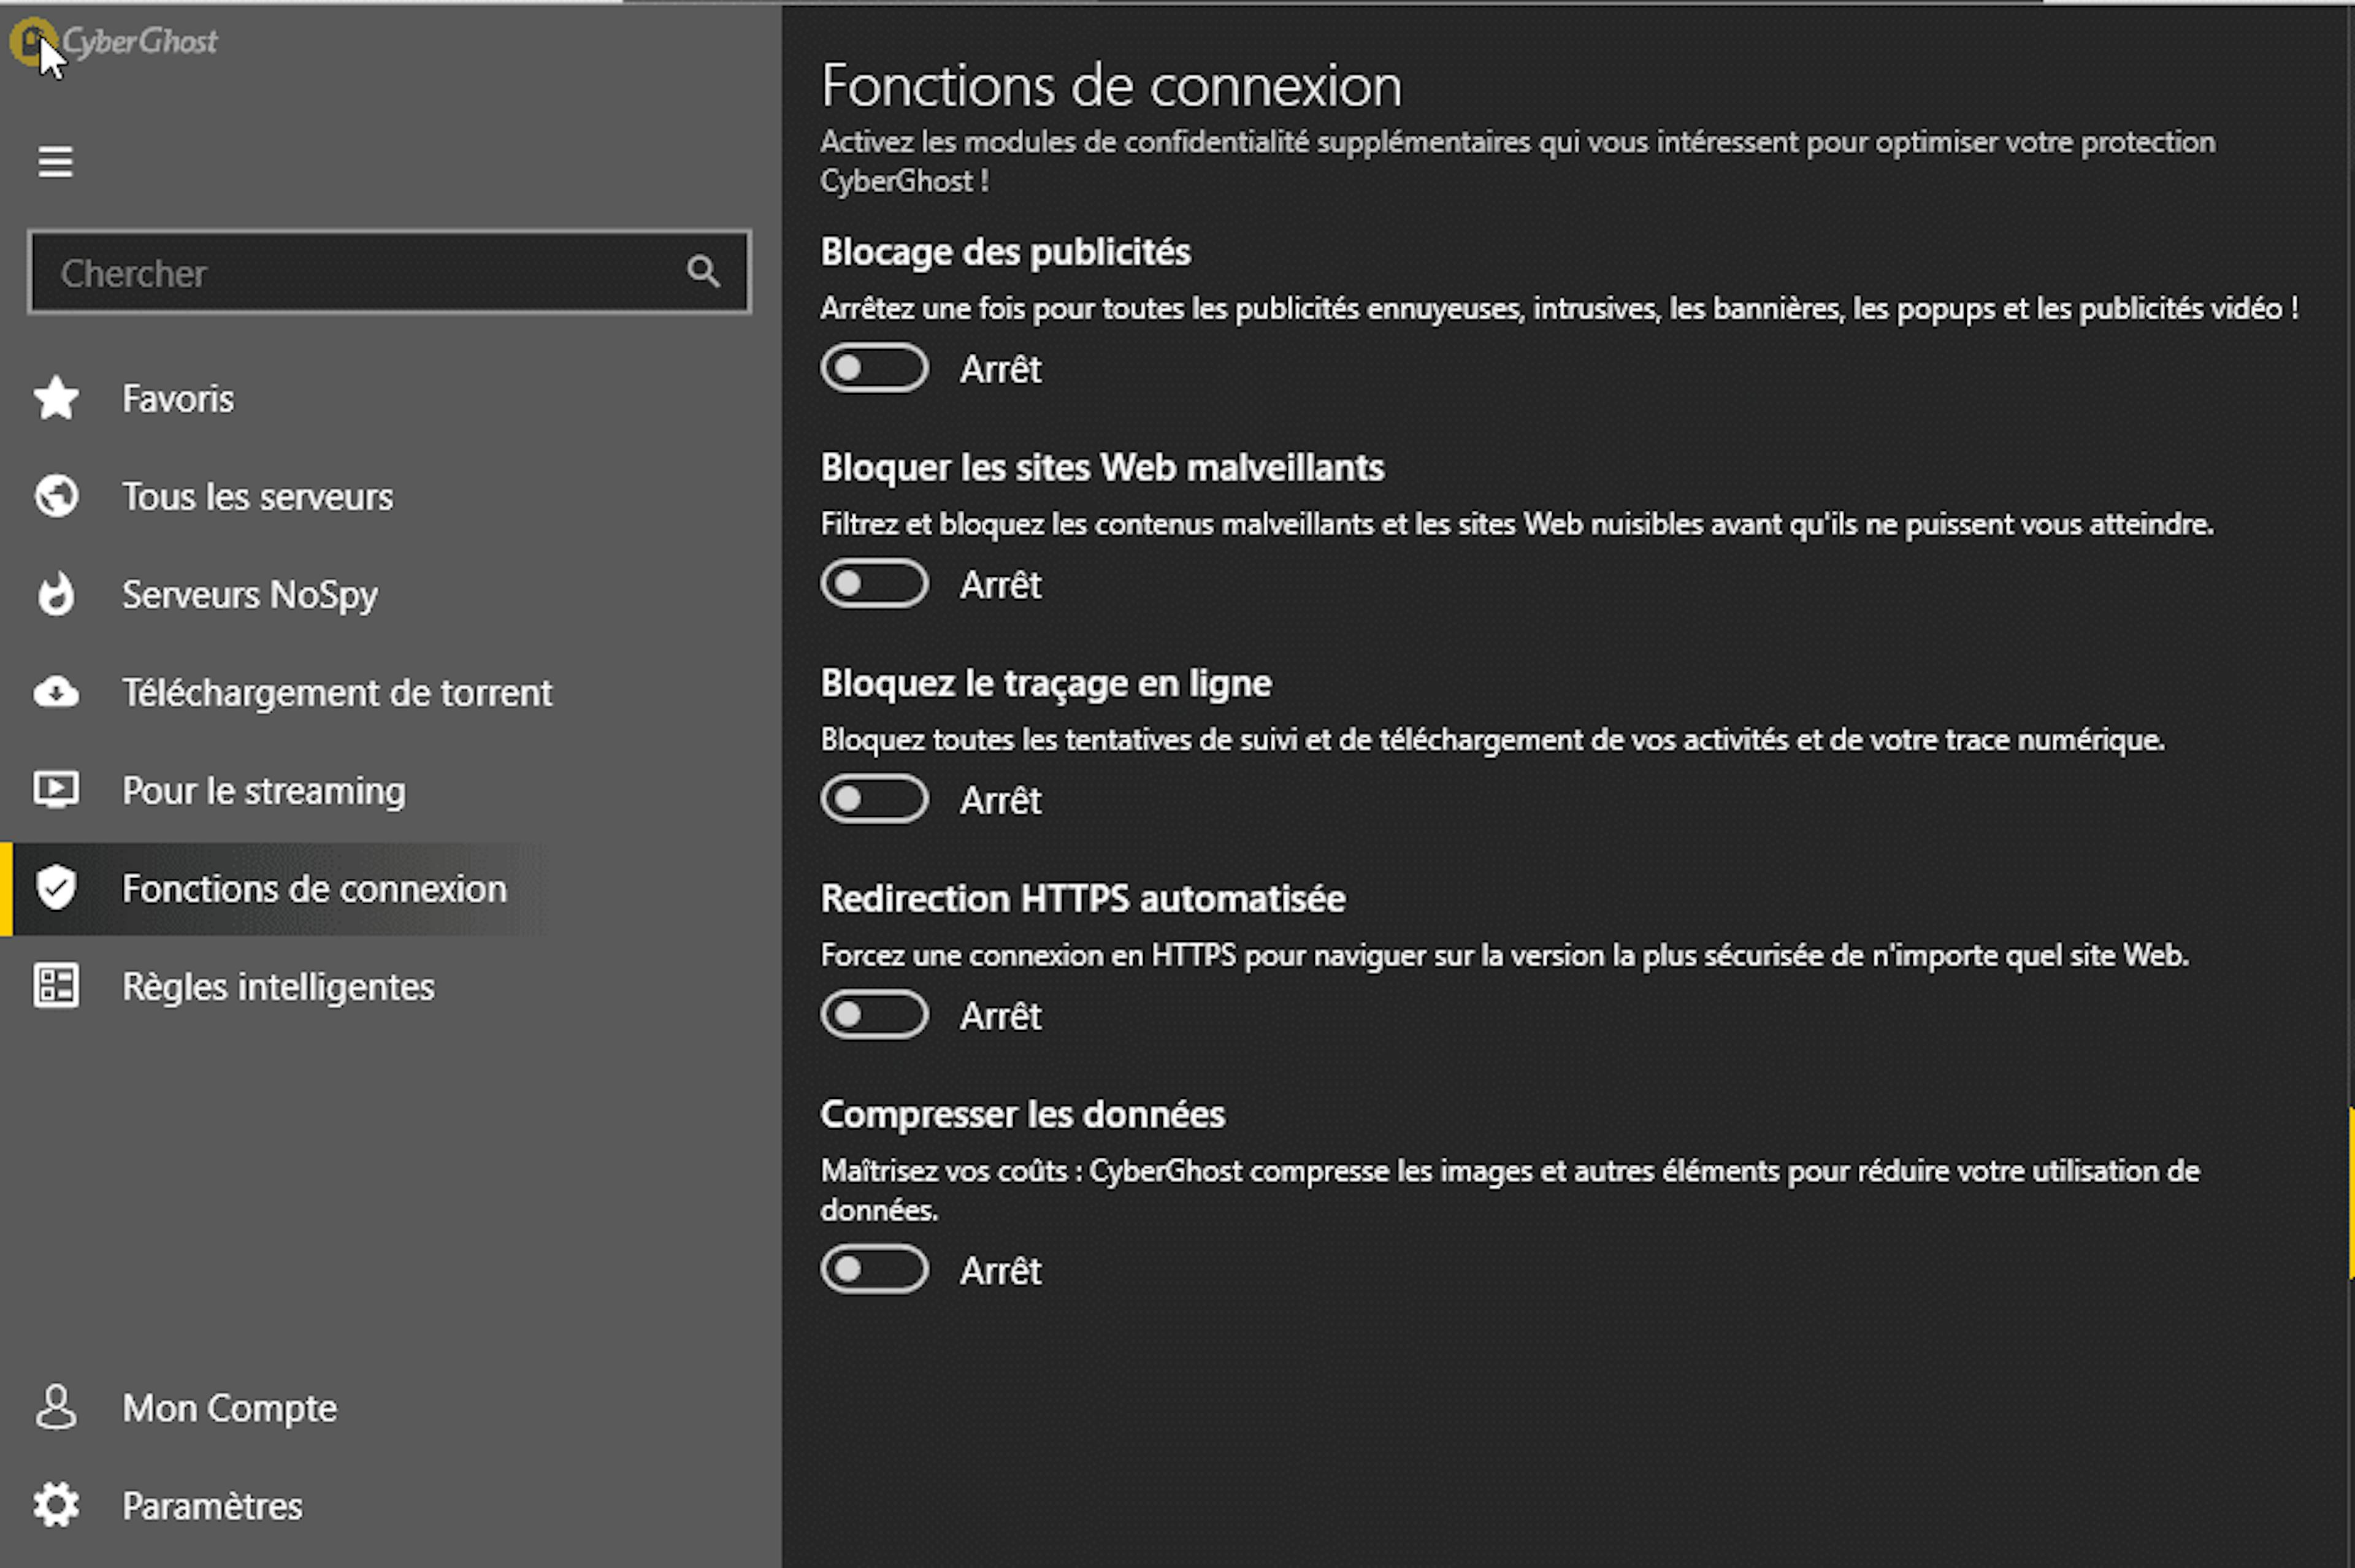Click the Règles intelligentes icon
The image size is (2355, 1568).
[56, 986]
